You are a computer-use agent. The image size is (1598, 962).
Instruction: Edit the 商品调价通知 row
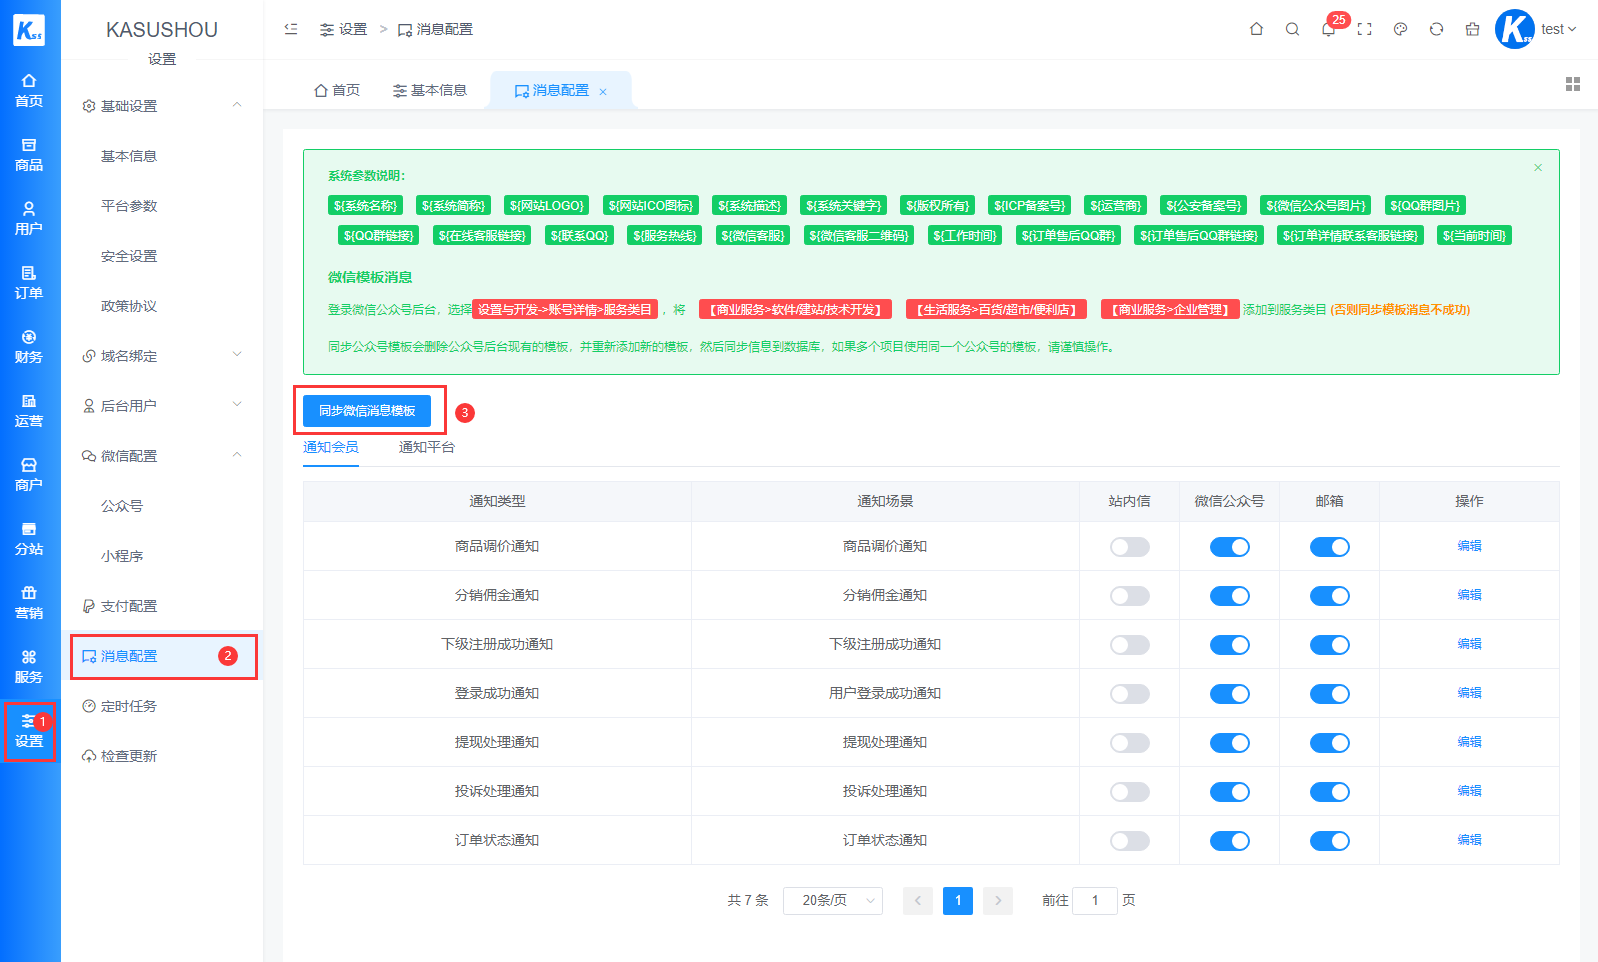[1469, 546]
